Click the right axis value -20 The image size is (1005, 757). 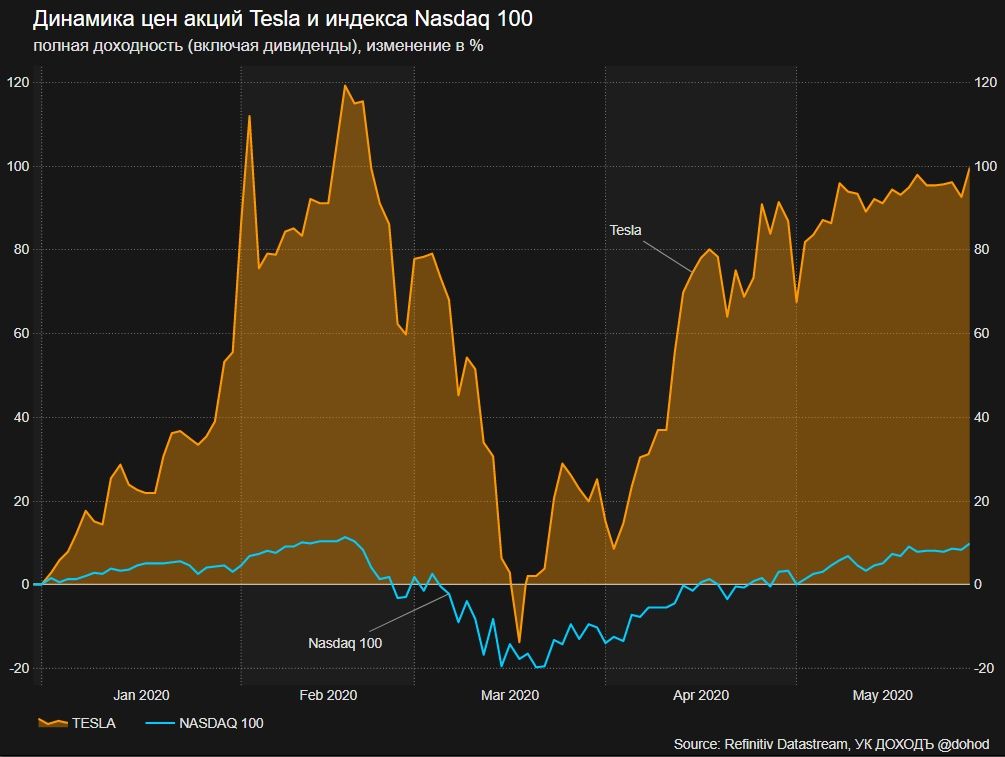[x=984, y=668]
